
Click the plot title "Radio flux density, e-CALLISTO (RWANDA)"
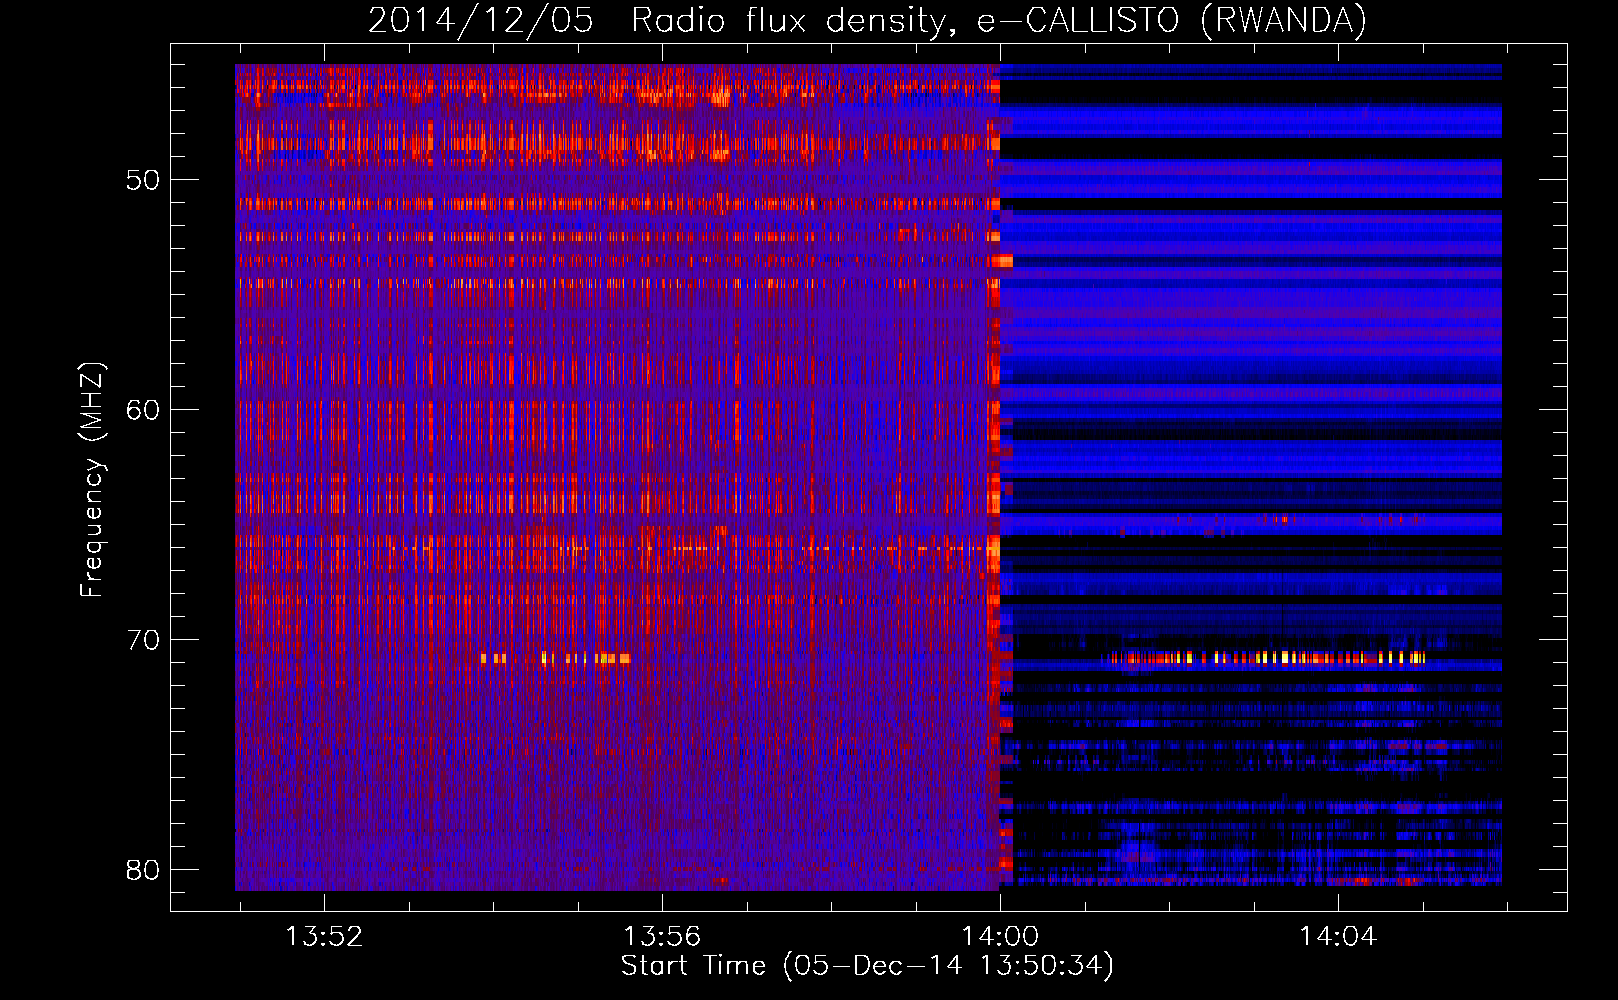(998, 21)
